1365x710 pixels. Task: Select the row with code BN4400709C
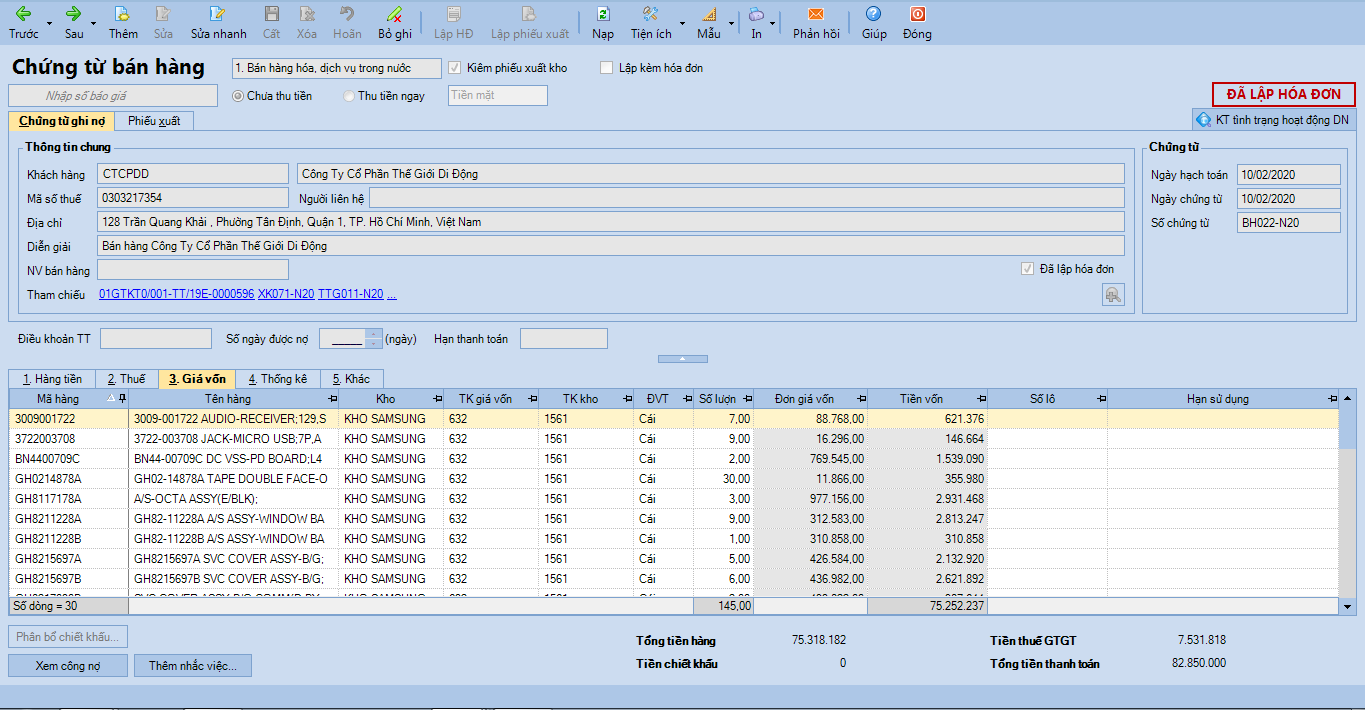pyautogui.click(x=674, y=459)
